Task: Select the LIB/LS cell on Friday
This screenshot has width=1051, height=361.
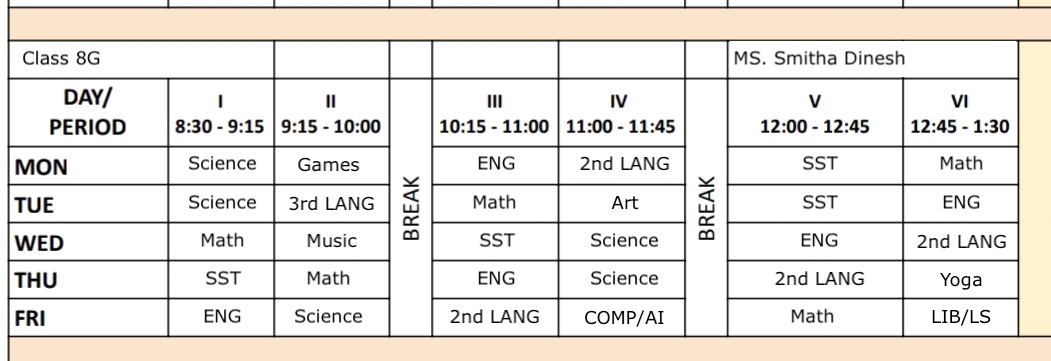Action: point(961,317)
